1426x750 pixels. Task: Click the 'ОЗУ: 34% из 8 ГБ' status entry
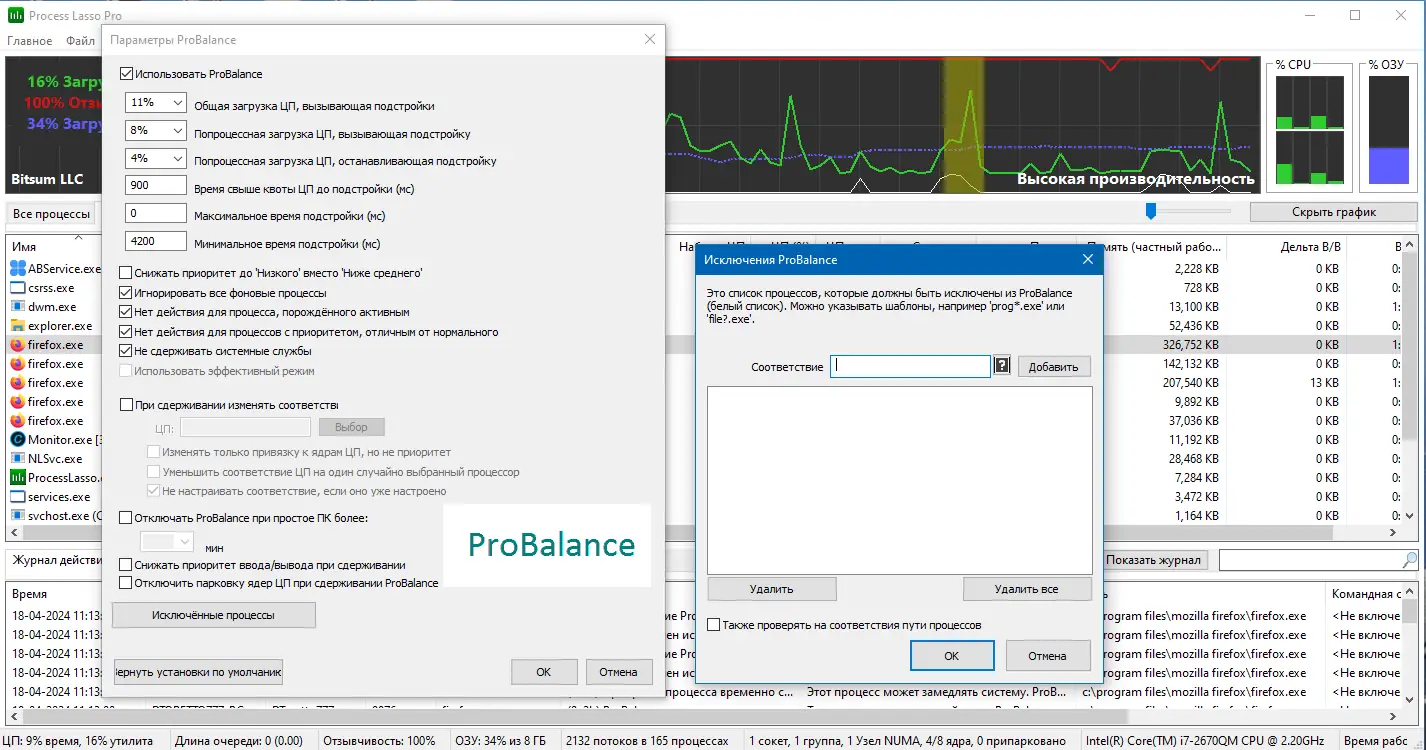[501, 741]
